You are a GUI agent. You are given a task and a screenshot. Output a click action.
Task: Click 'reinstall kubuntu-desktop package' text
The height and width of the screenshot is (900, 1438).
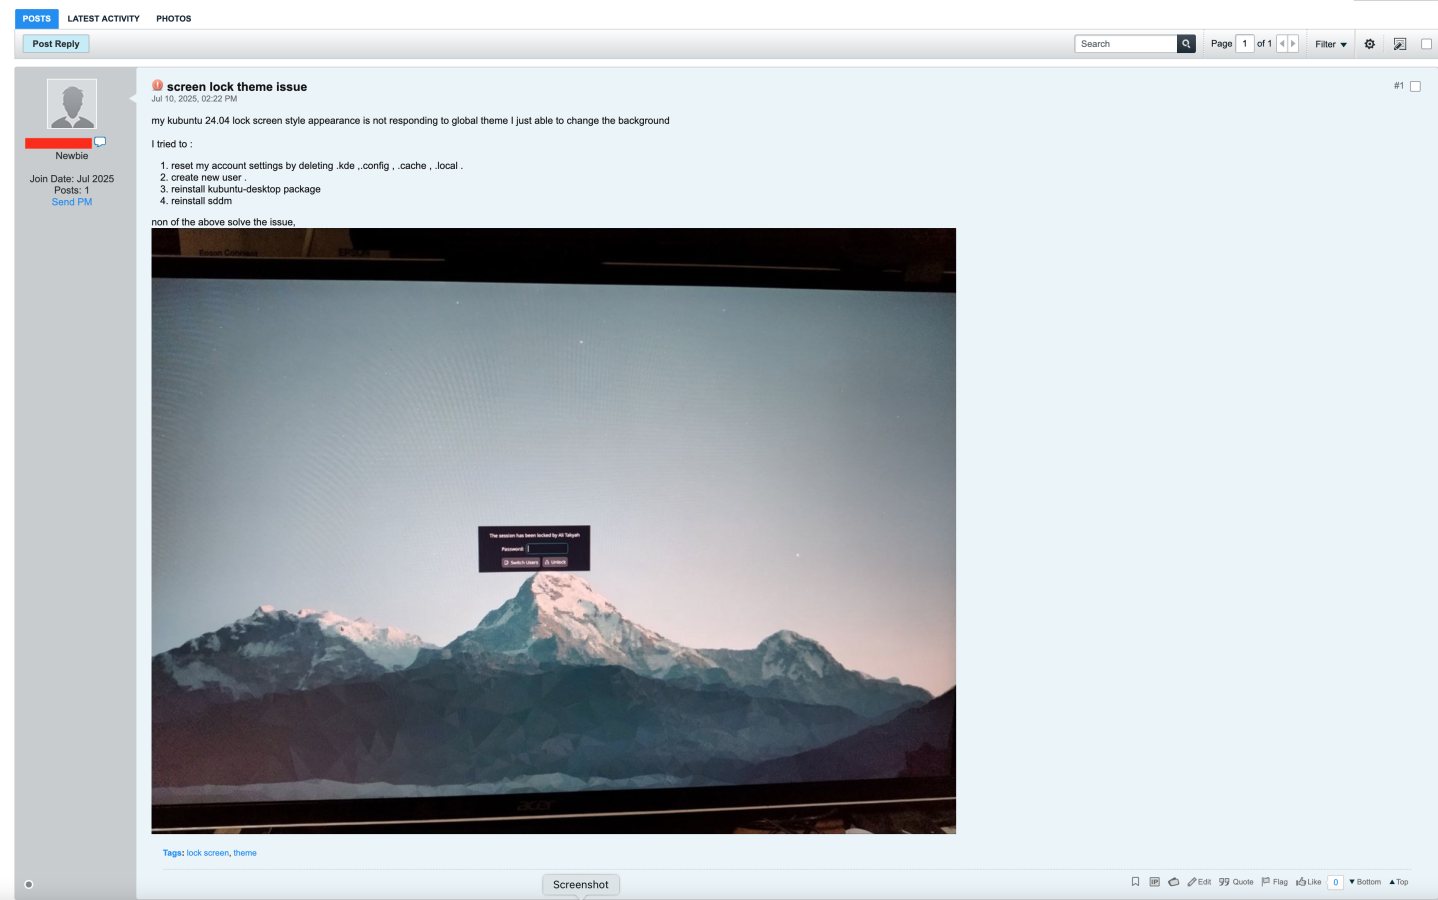click(x=246, y=189)
